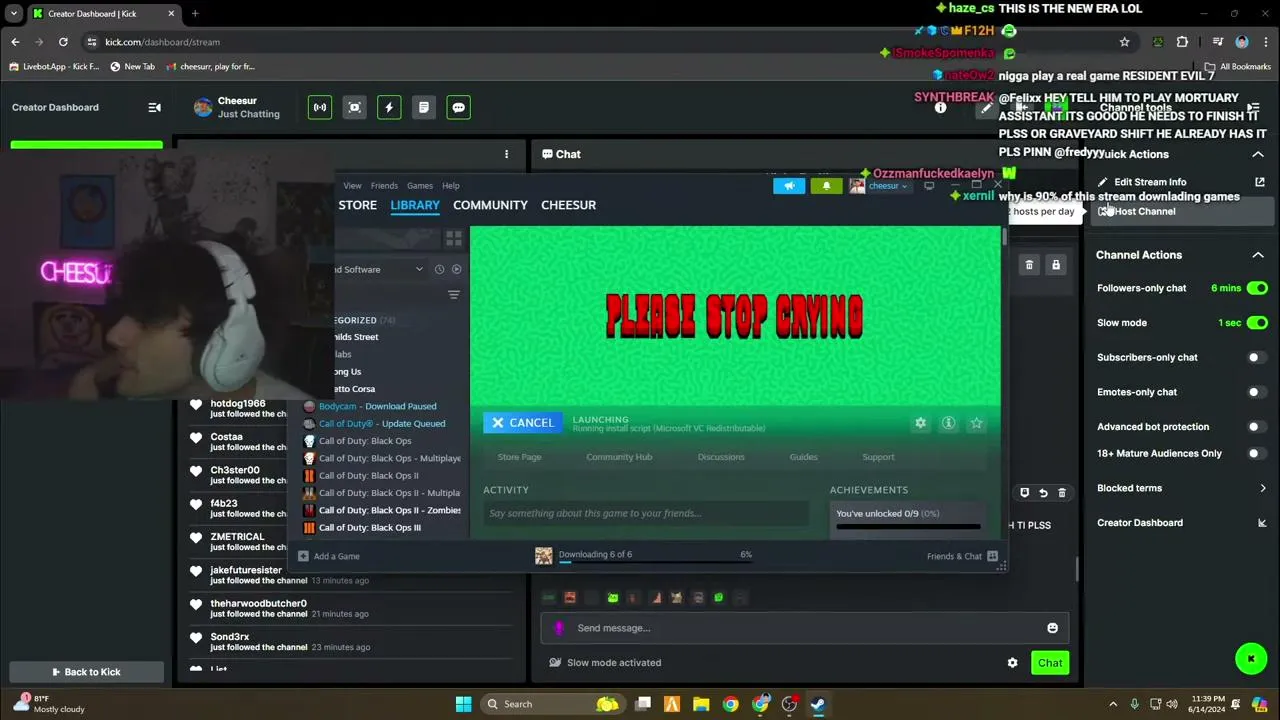Toggle Slow mode switch
1280x720 pixels.
point(1257,323)
